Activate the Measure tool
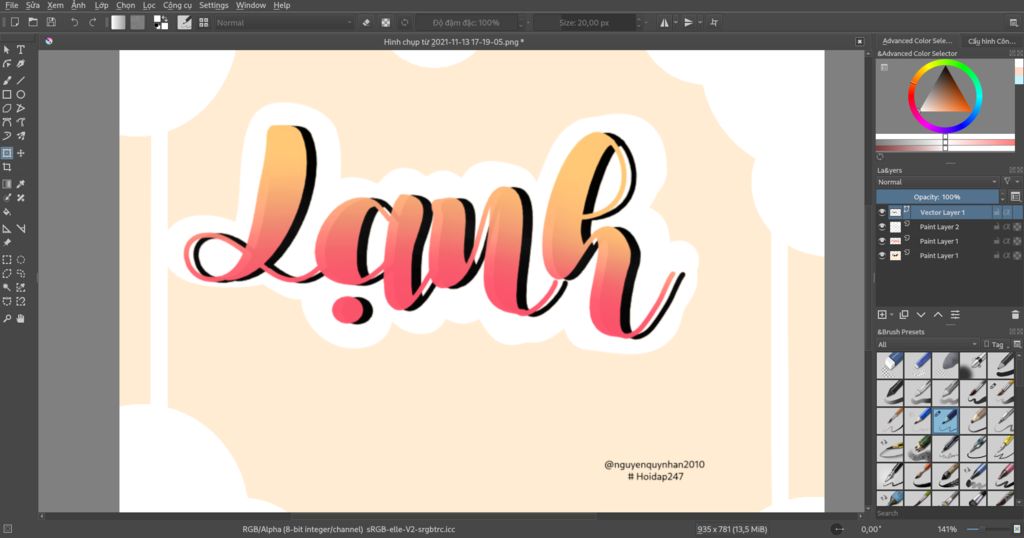Screen dimensions: 1024x538 coord(21,229)
